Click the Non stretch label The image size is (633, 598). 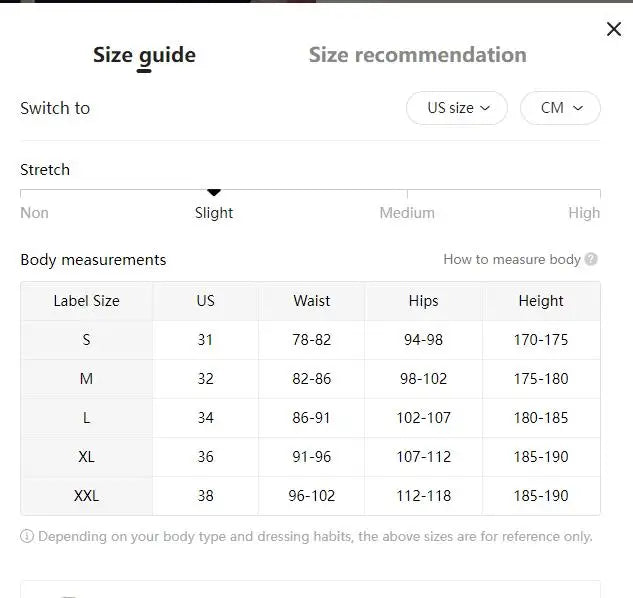tap(34, 213)
